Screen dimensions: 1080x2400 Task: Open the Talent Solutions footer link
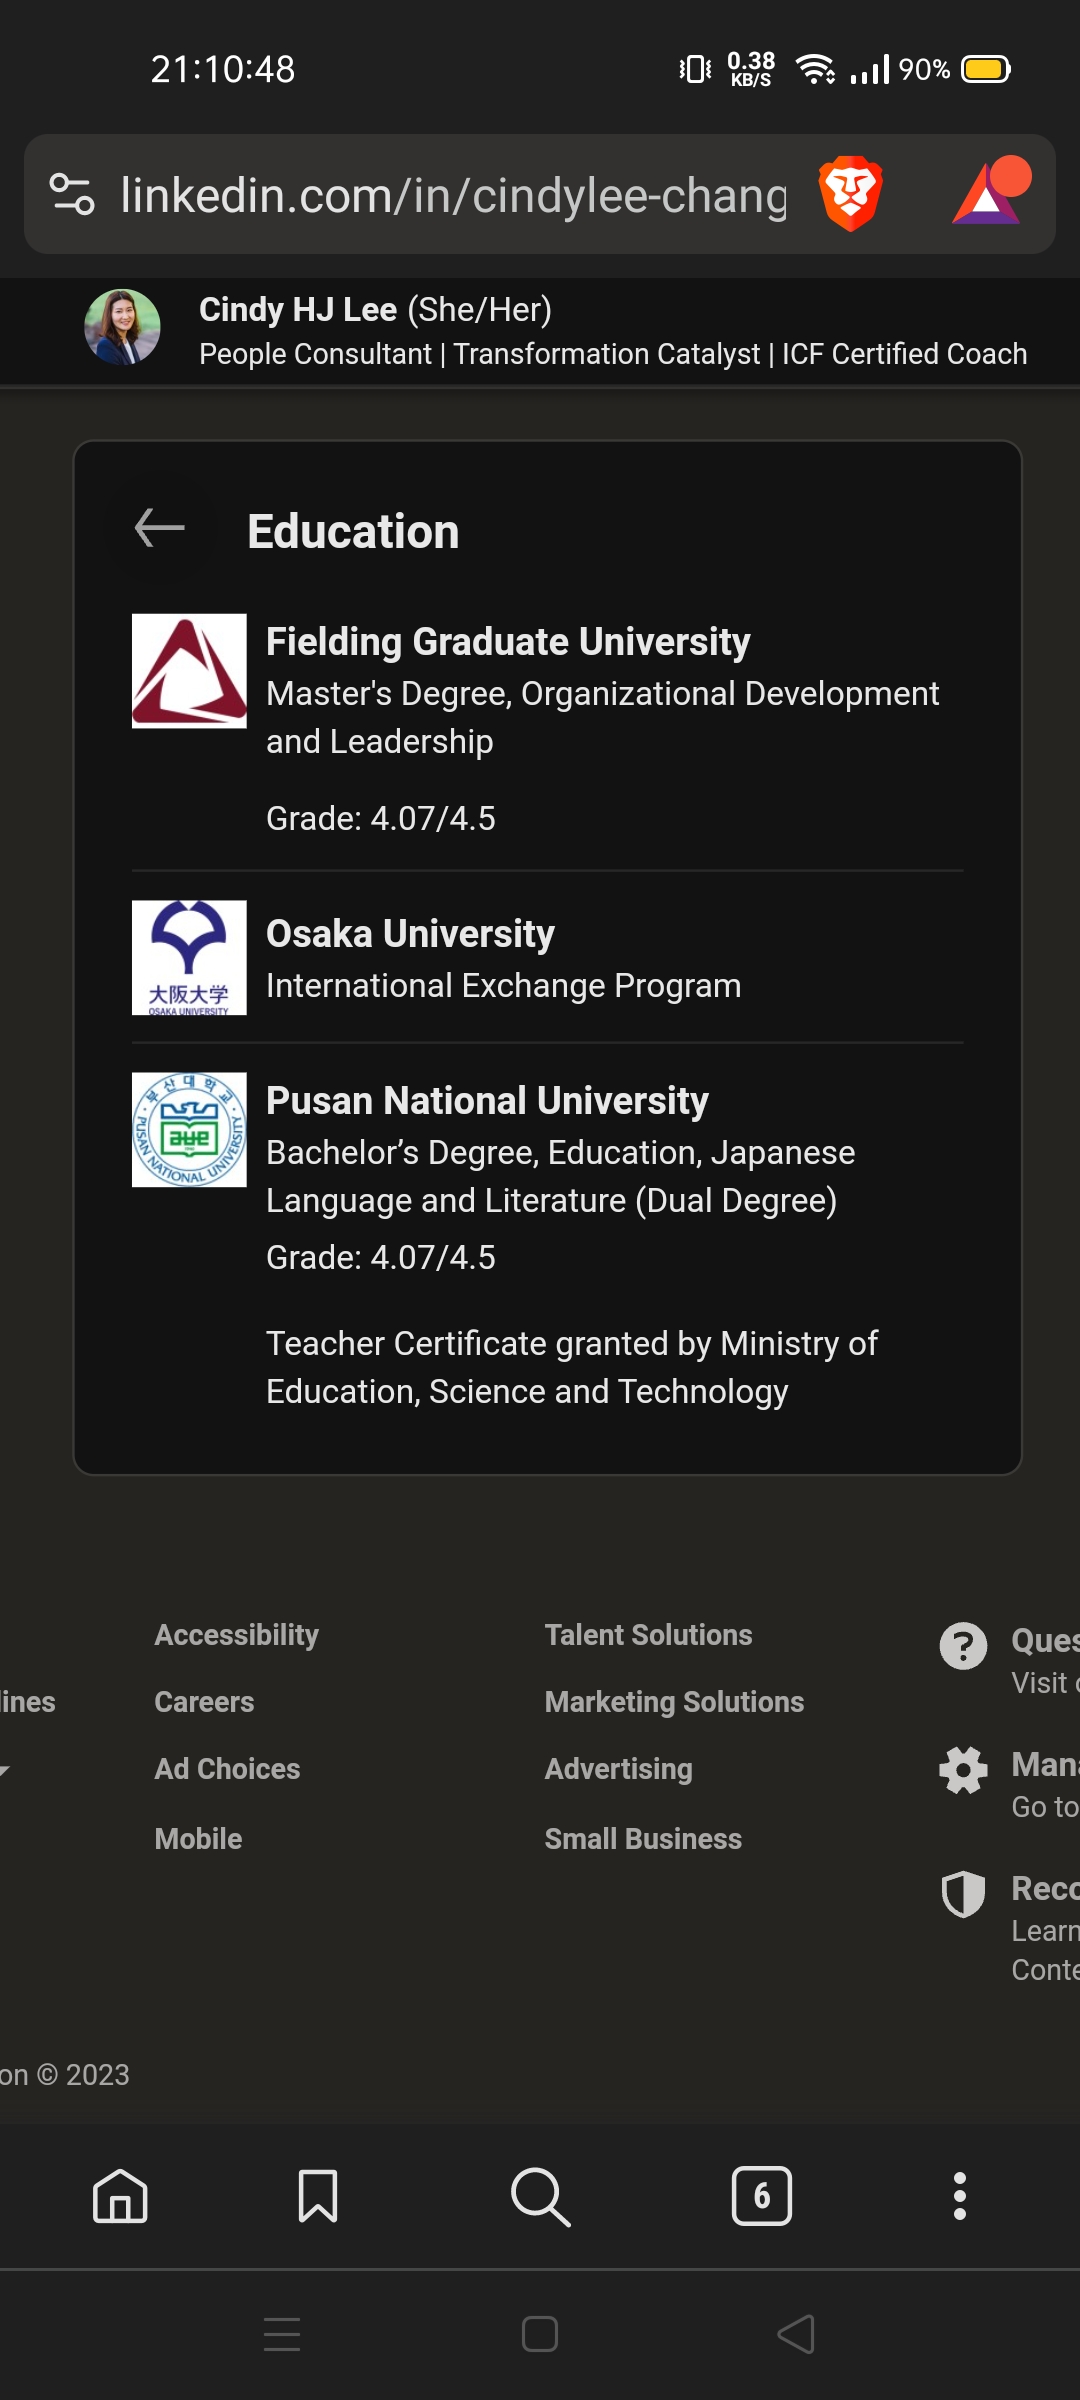(648, 1635)
